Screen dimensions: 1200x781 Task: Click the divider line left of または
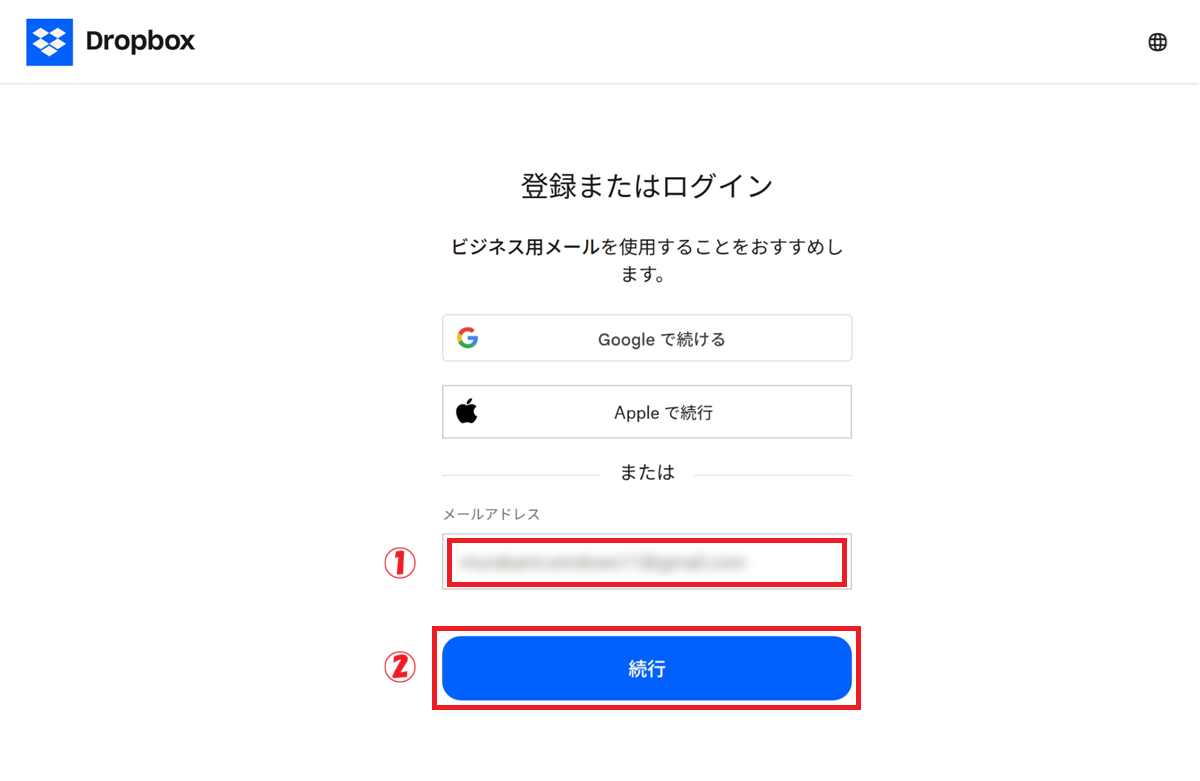pyautogui.click(x=520, y=475)
